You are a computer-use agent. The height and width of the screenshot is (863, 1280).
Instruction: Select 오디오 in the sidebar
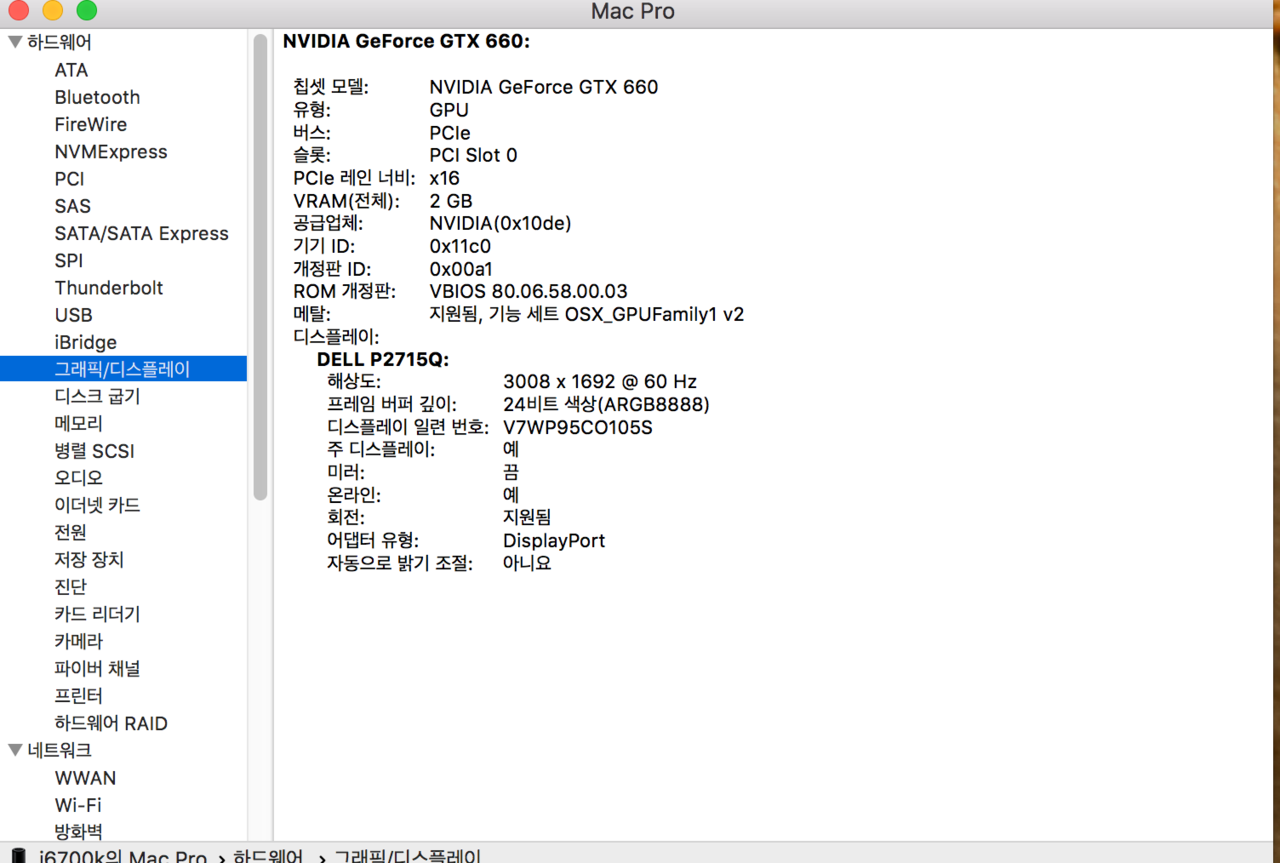tap(79, 478)
